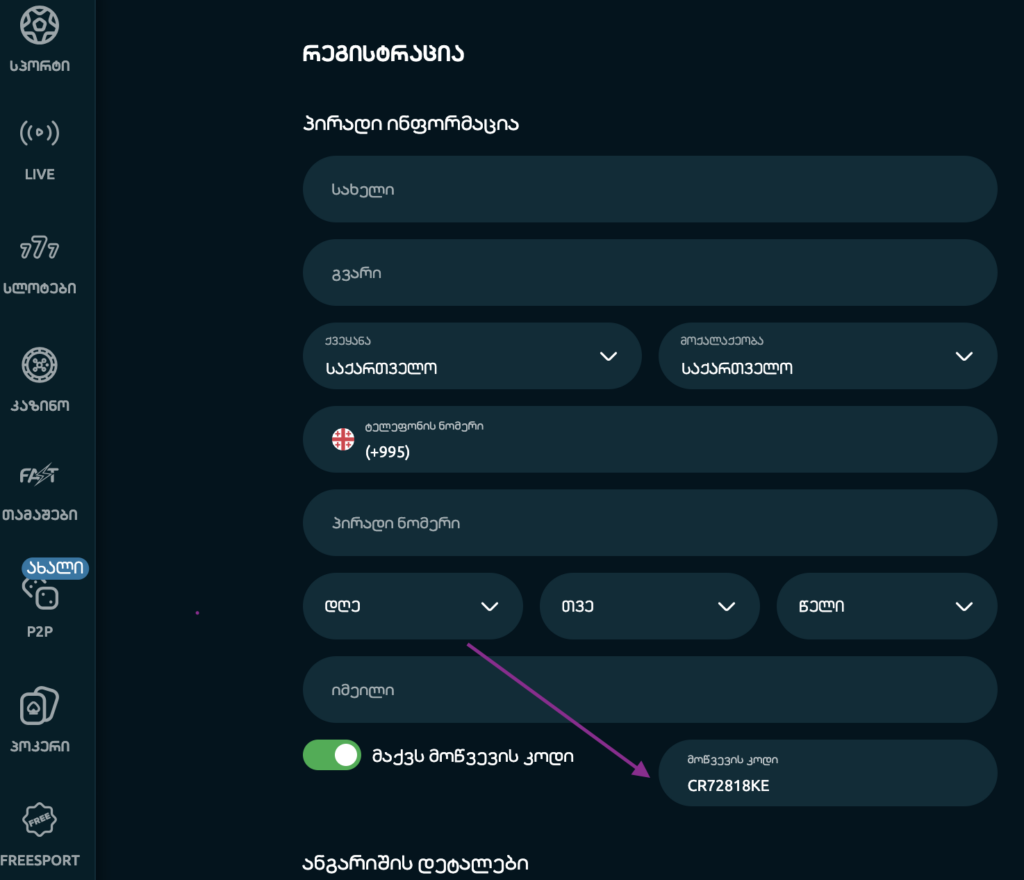
Task: Click the LIVE broadcast icon
Action: (39, 133)
